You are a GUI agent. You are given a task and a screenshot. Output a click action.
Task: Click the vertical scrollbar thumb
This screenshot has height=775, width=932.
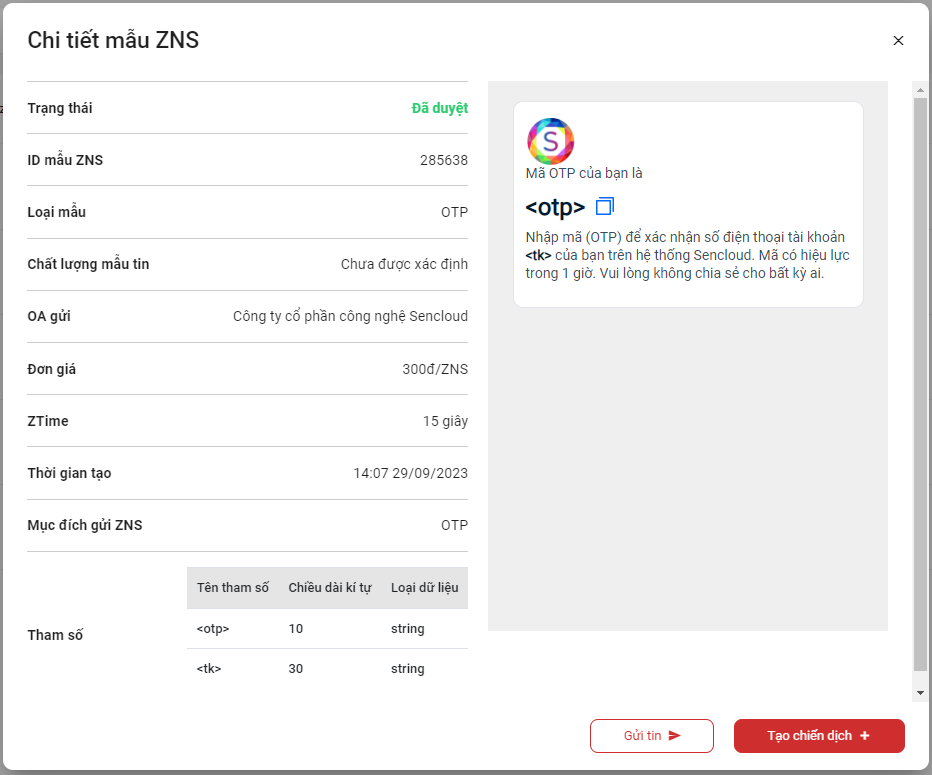[920, 380]
